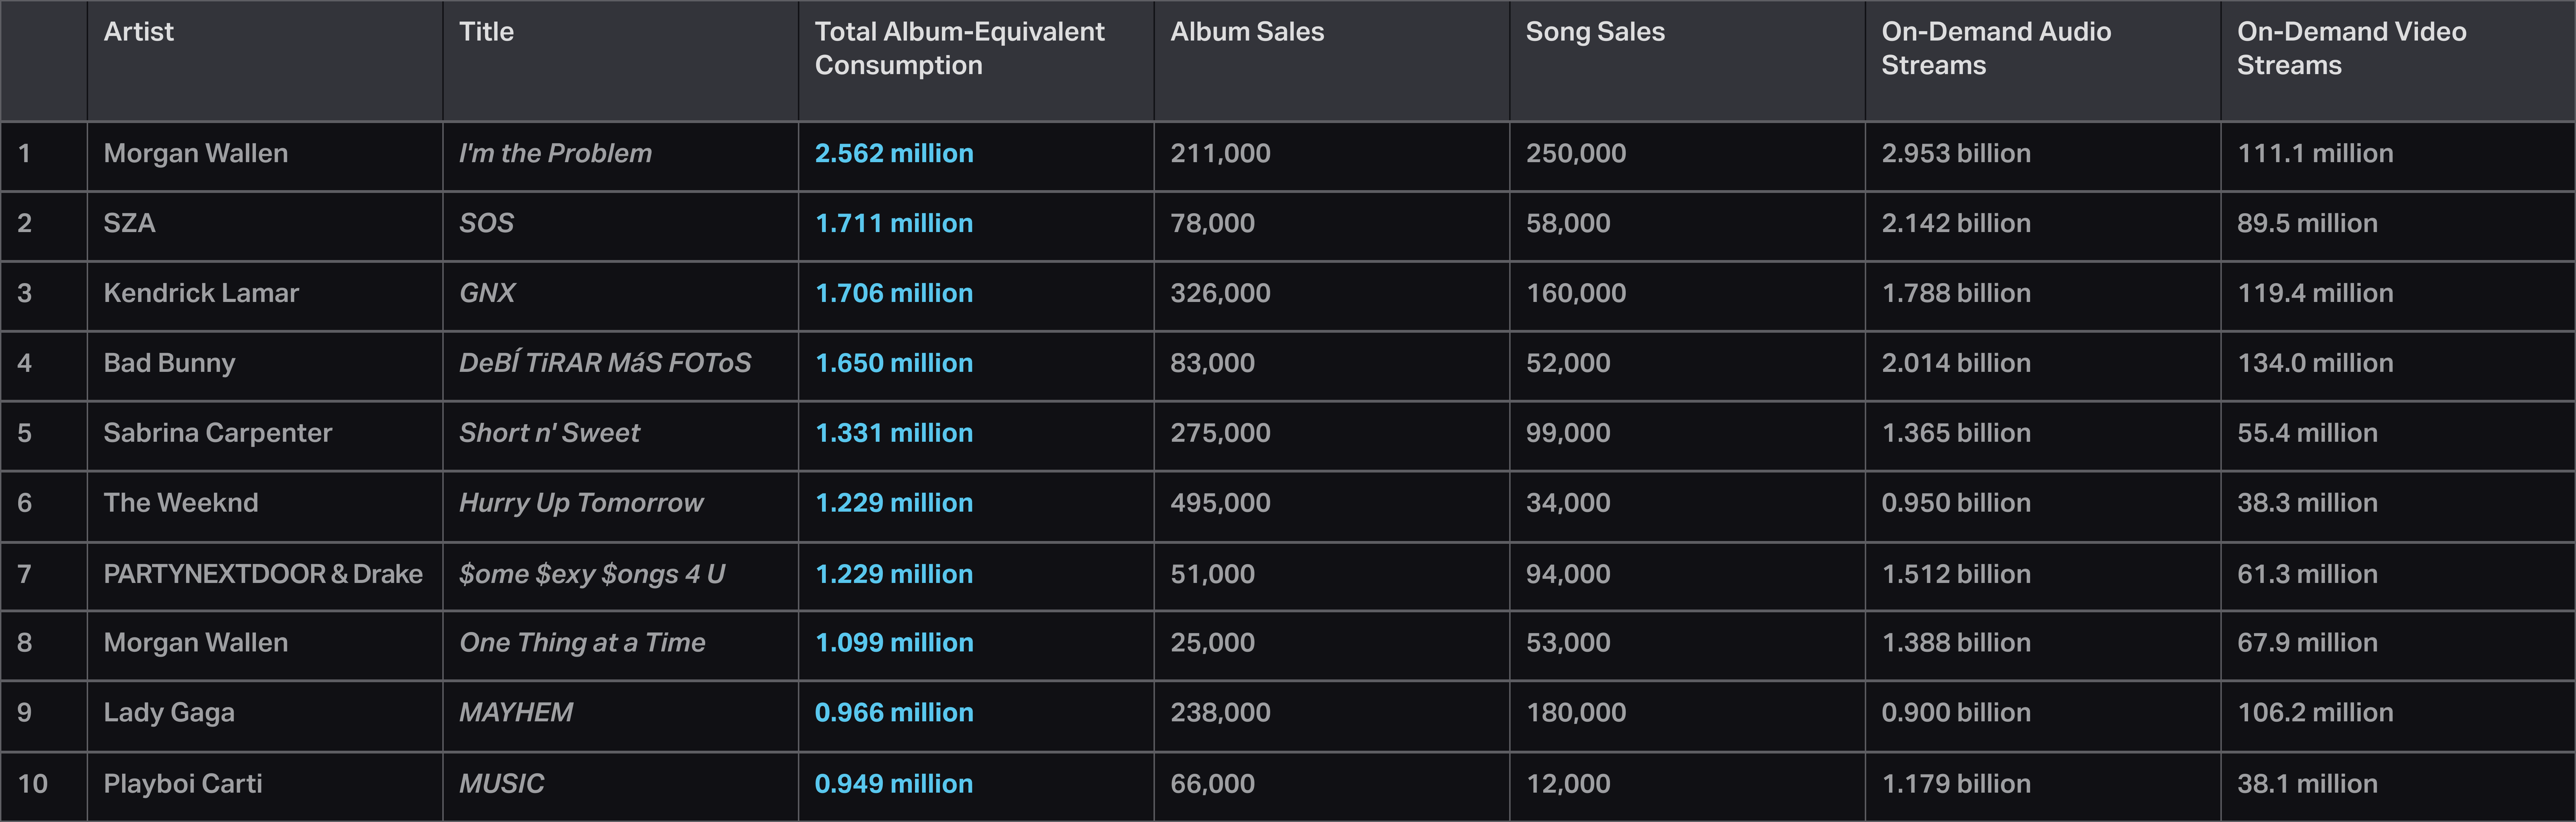This screenshot has width=2576, height=822.
Task: Select the MAYHEM album title
Action: tap(516, 713)
